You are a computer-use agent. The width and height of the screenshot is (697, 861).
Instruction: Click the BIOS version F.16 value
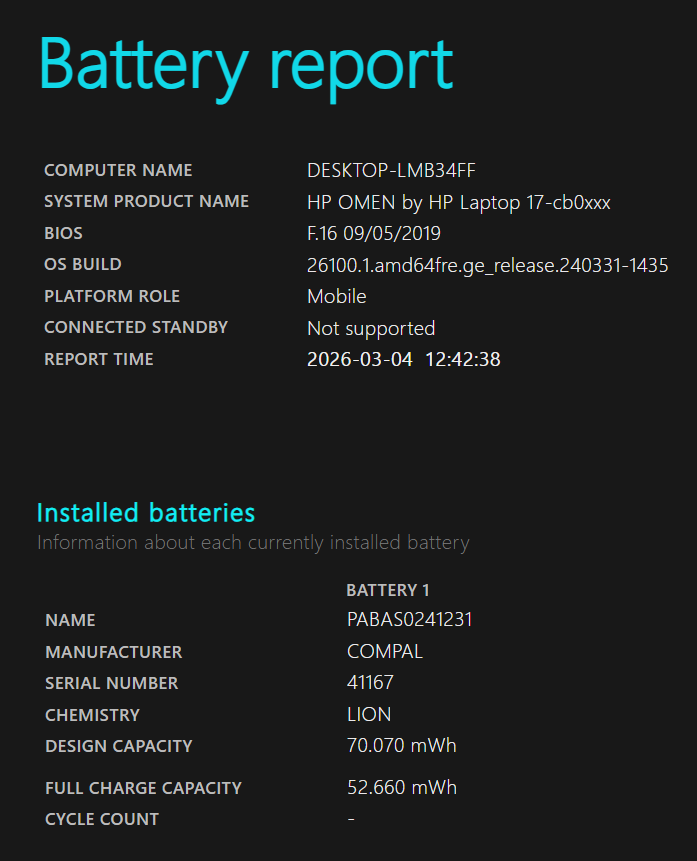coord(373,234)
